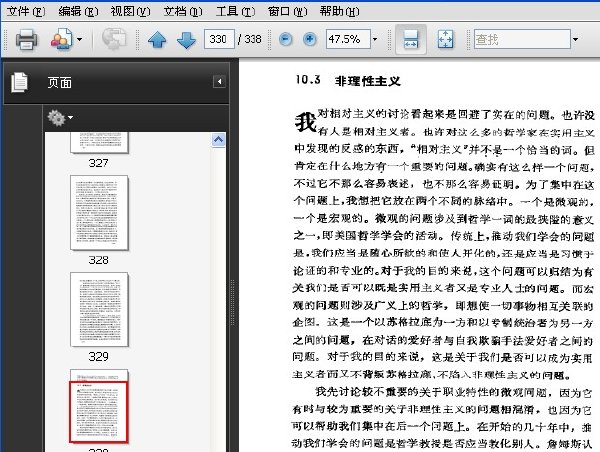Open the collaboration icon dropdown arrow
The image size is (600, 452).
(79, 39)
